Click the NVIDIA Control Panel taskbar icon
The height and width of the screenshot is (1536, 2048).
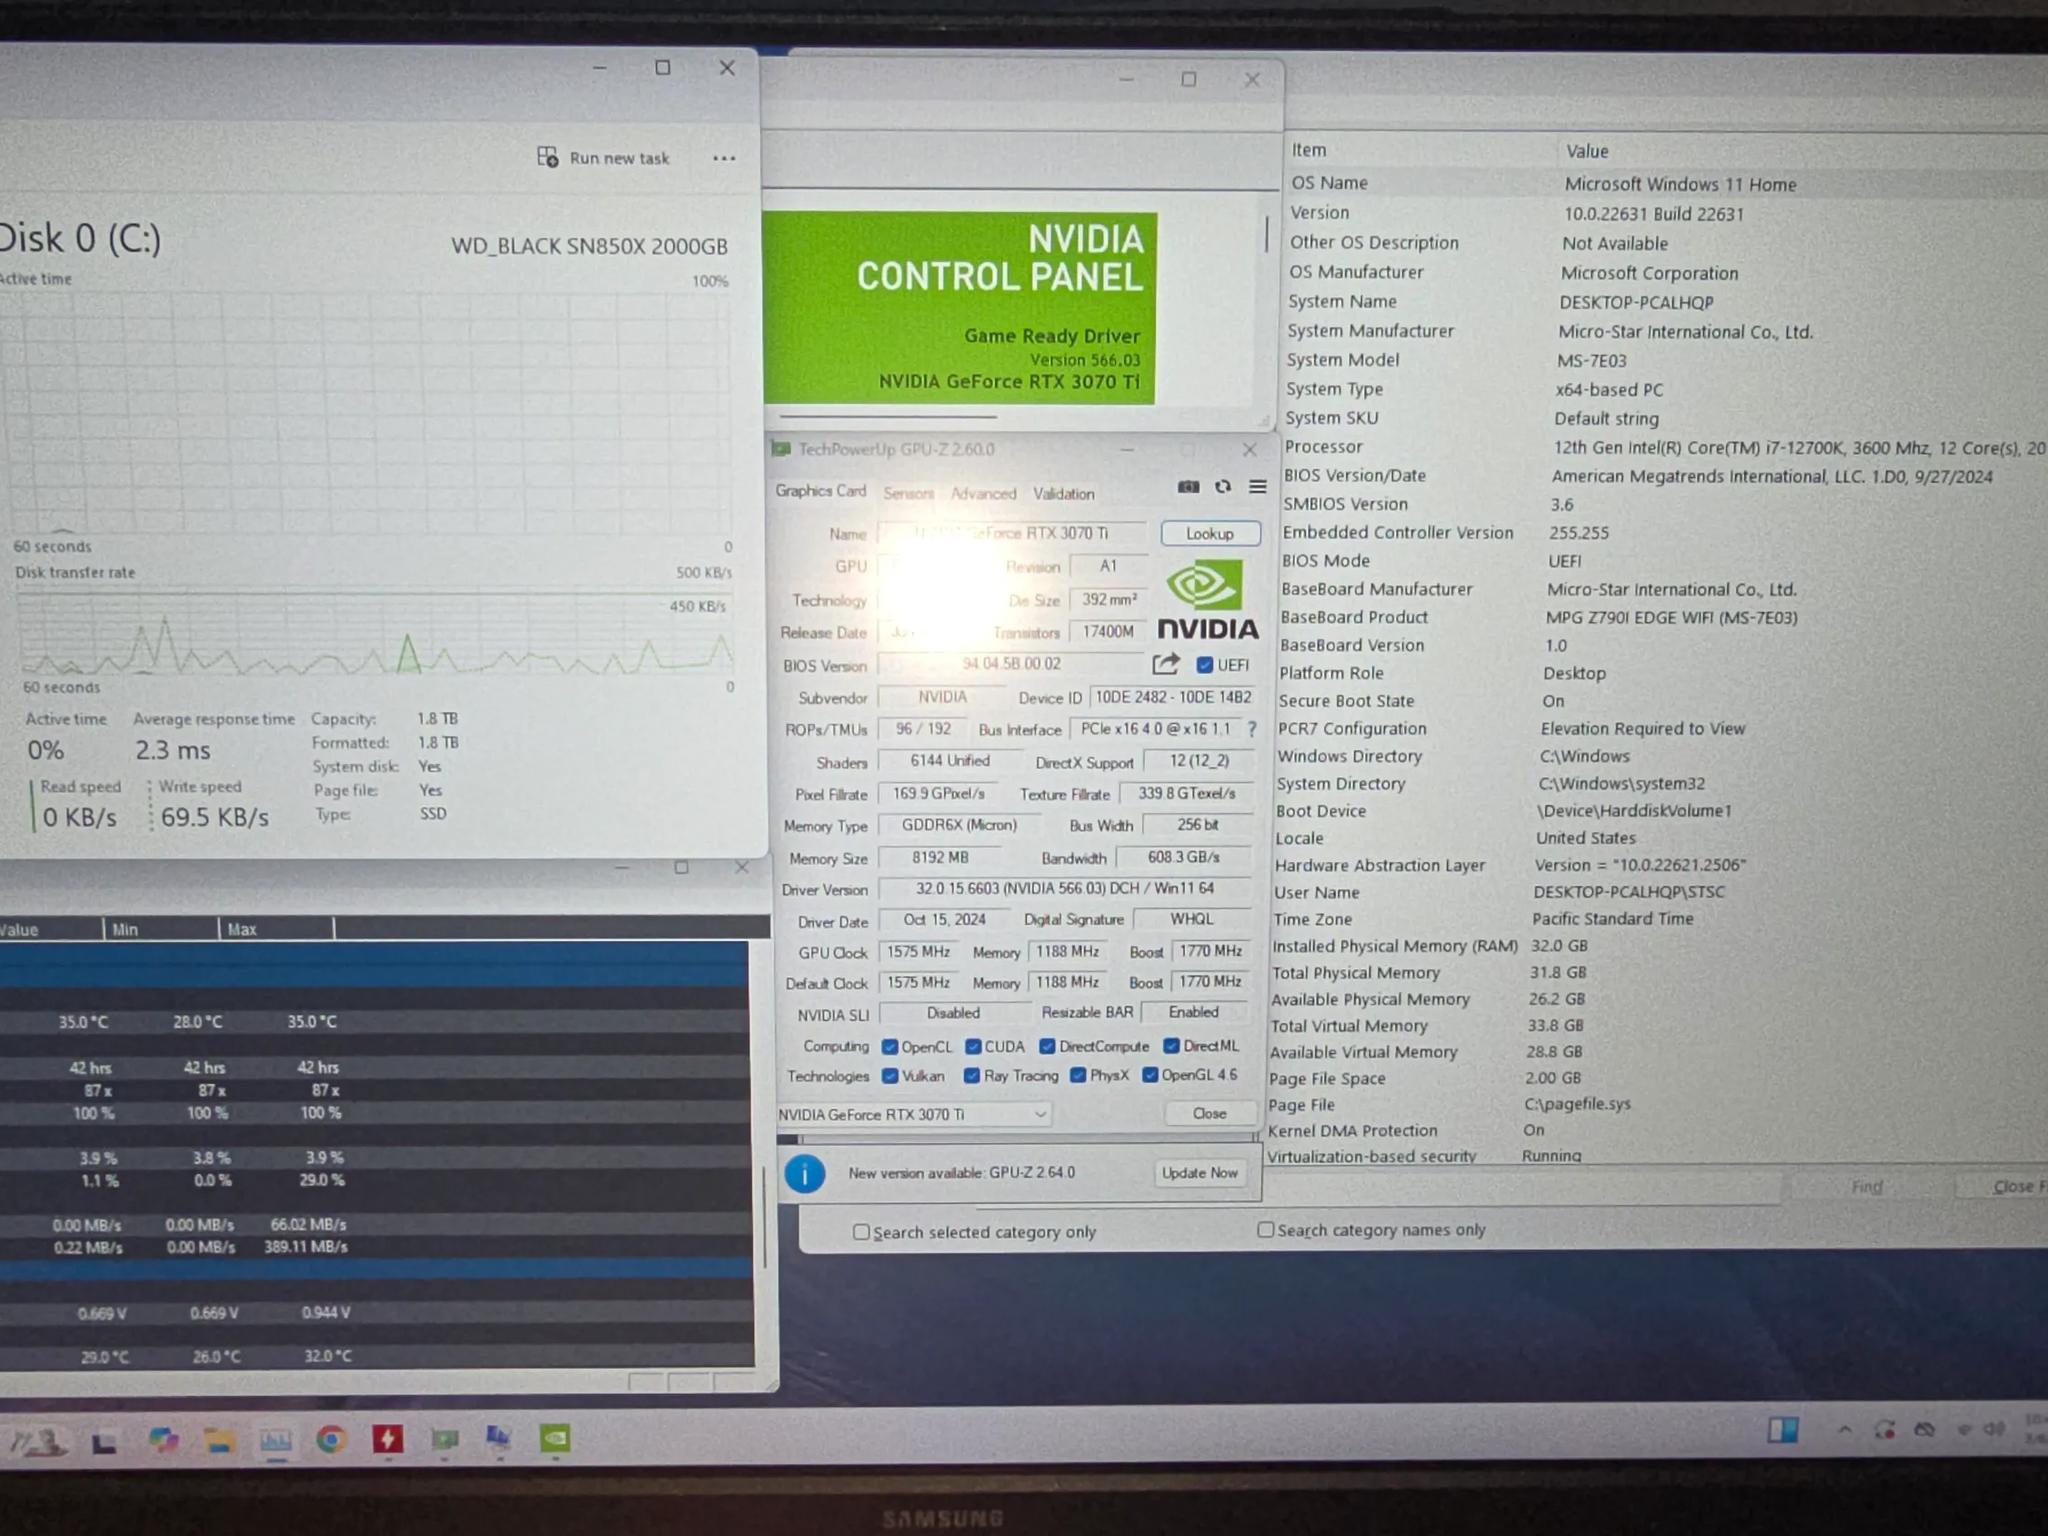tap(555, 1438)
